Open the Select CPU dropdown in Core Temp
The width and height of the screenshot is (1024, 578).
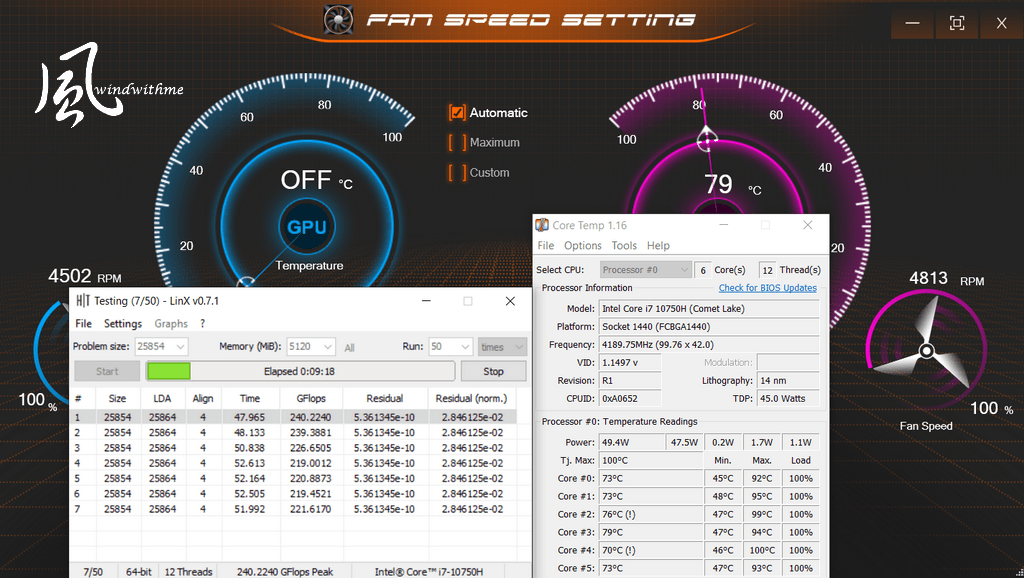[x=645, y=270]
